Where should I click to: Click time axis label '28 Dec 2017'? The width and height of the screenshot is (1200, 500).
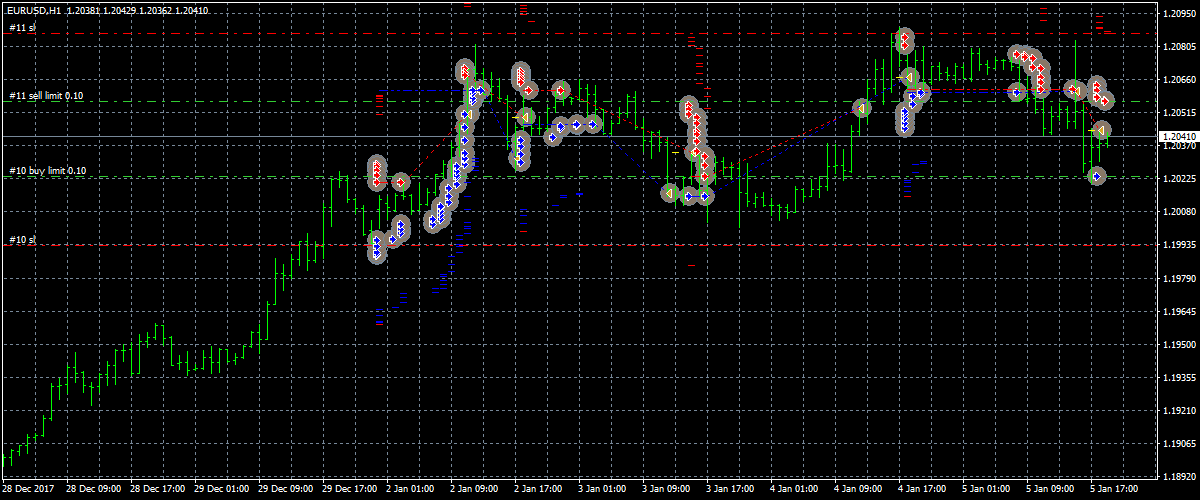[x=30, y=490]
